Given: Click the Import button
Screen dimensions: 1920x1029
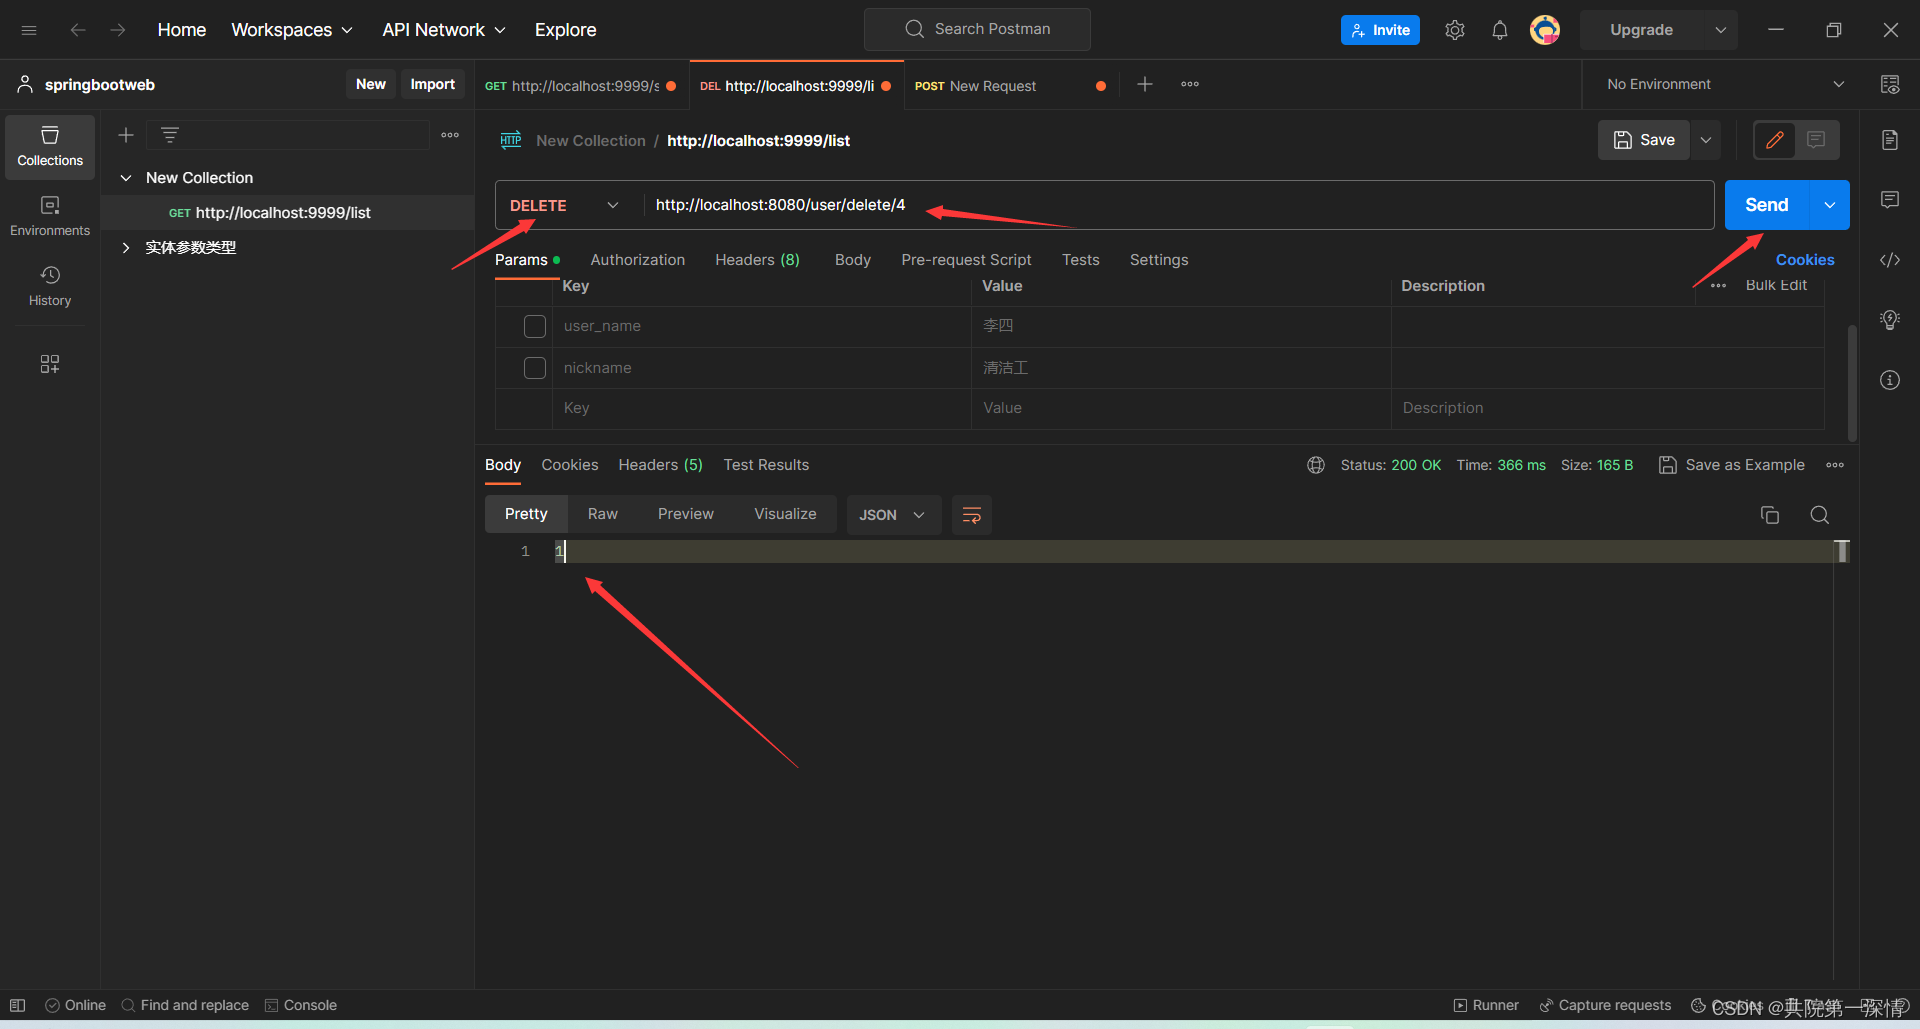Looking at the screenshot, I should 432,85.
